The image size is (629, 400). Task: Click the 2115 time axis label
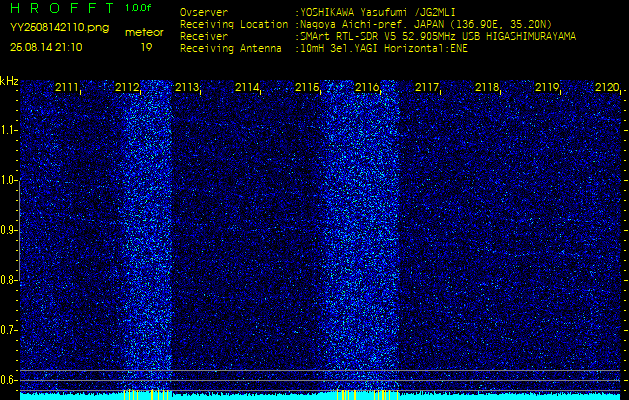pos(307,87)
